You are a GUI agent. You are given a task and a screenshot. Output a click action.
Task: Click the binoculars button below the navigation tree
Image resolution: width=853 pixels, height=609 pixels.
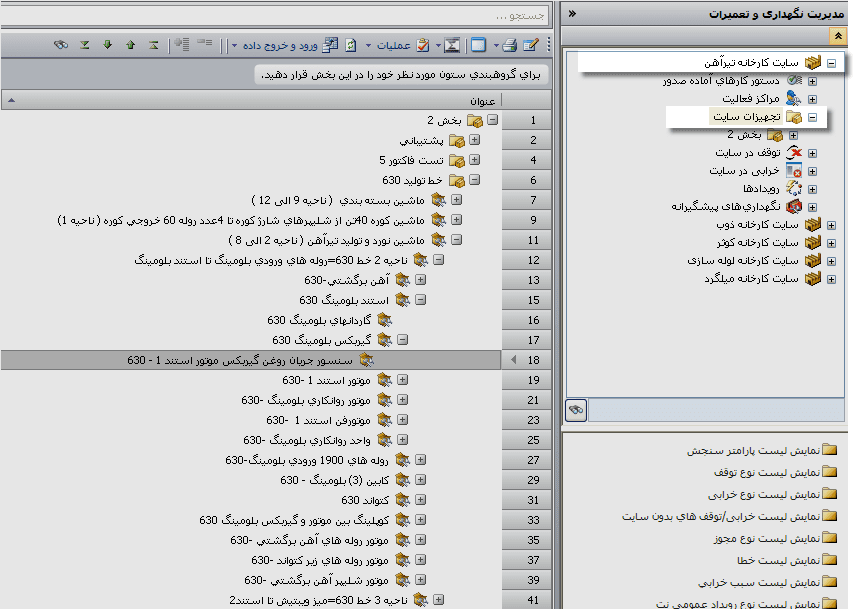click(x=576, y=410)
